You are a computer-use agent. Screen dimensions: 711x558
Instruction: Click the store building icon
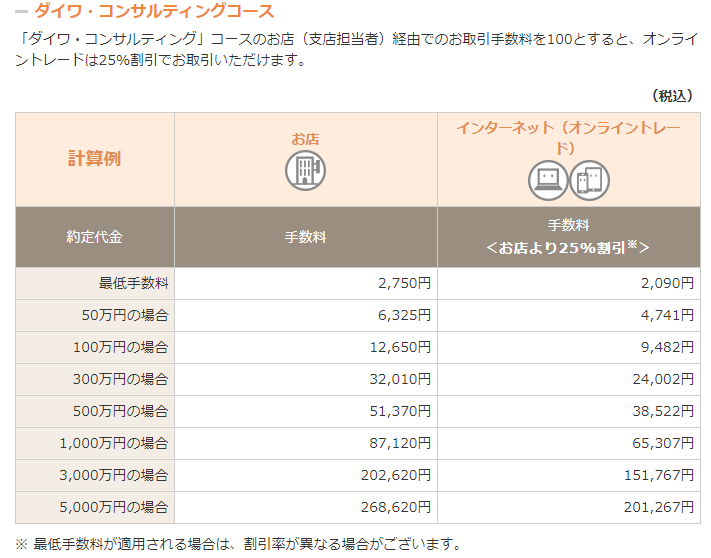coord(305,170)
